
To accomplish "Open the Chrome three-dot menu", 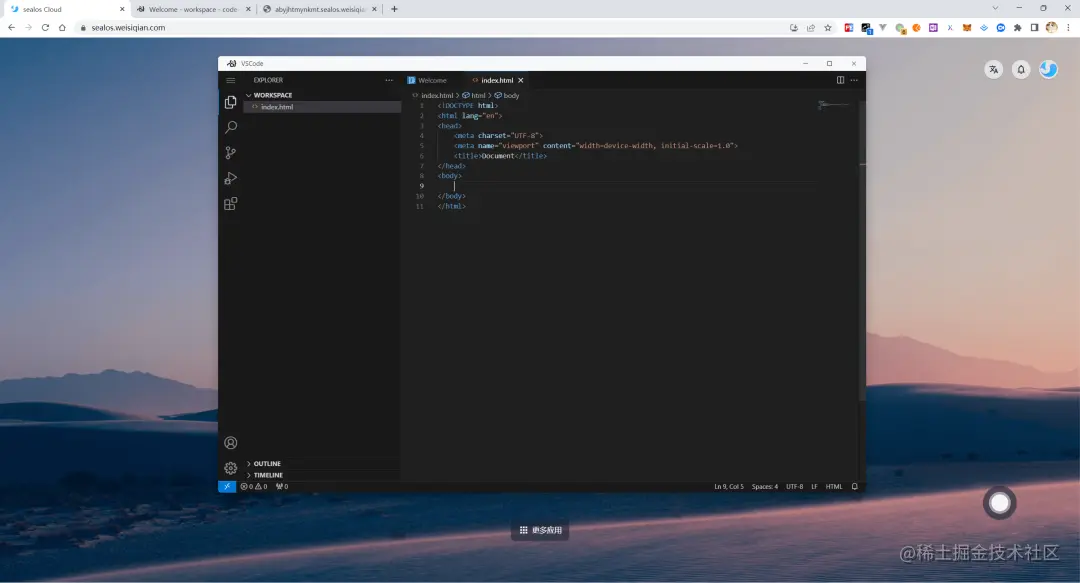I will coord(1068,28).
